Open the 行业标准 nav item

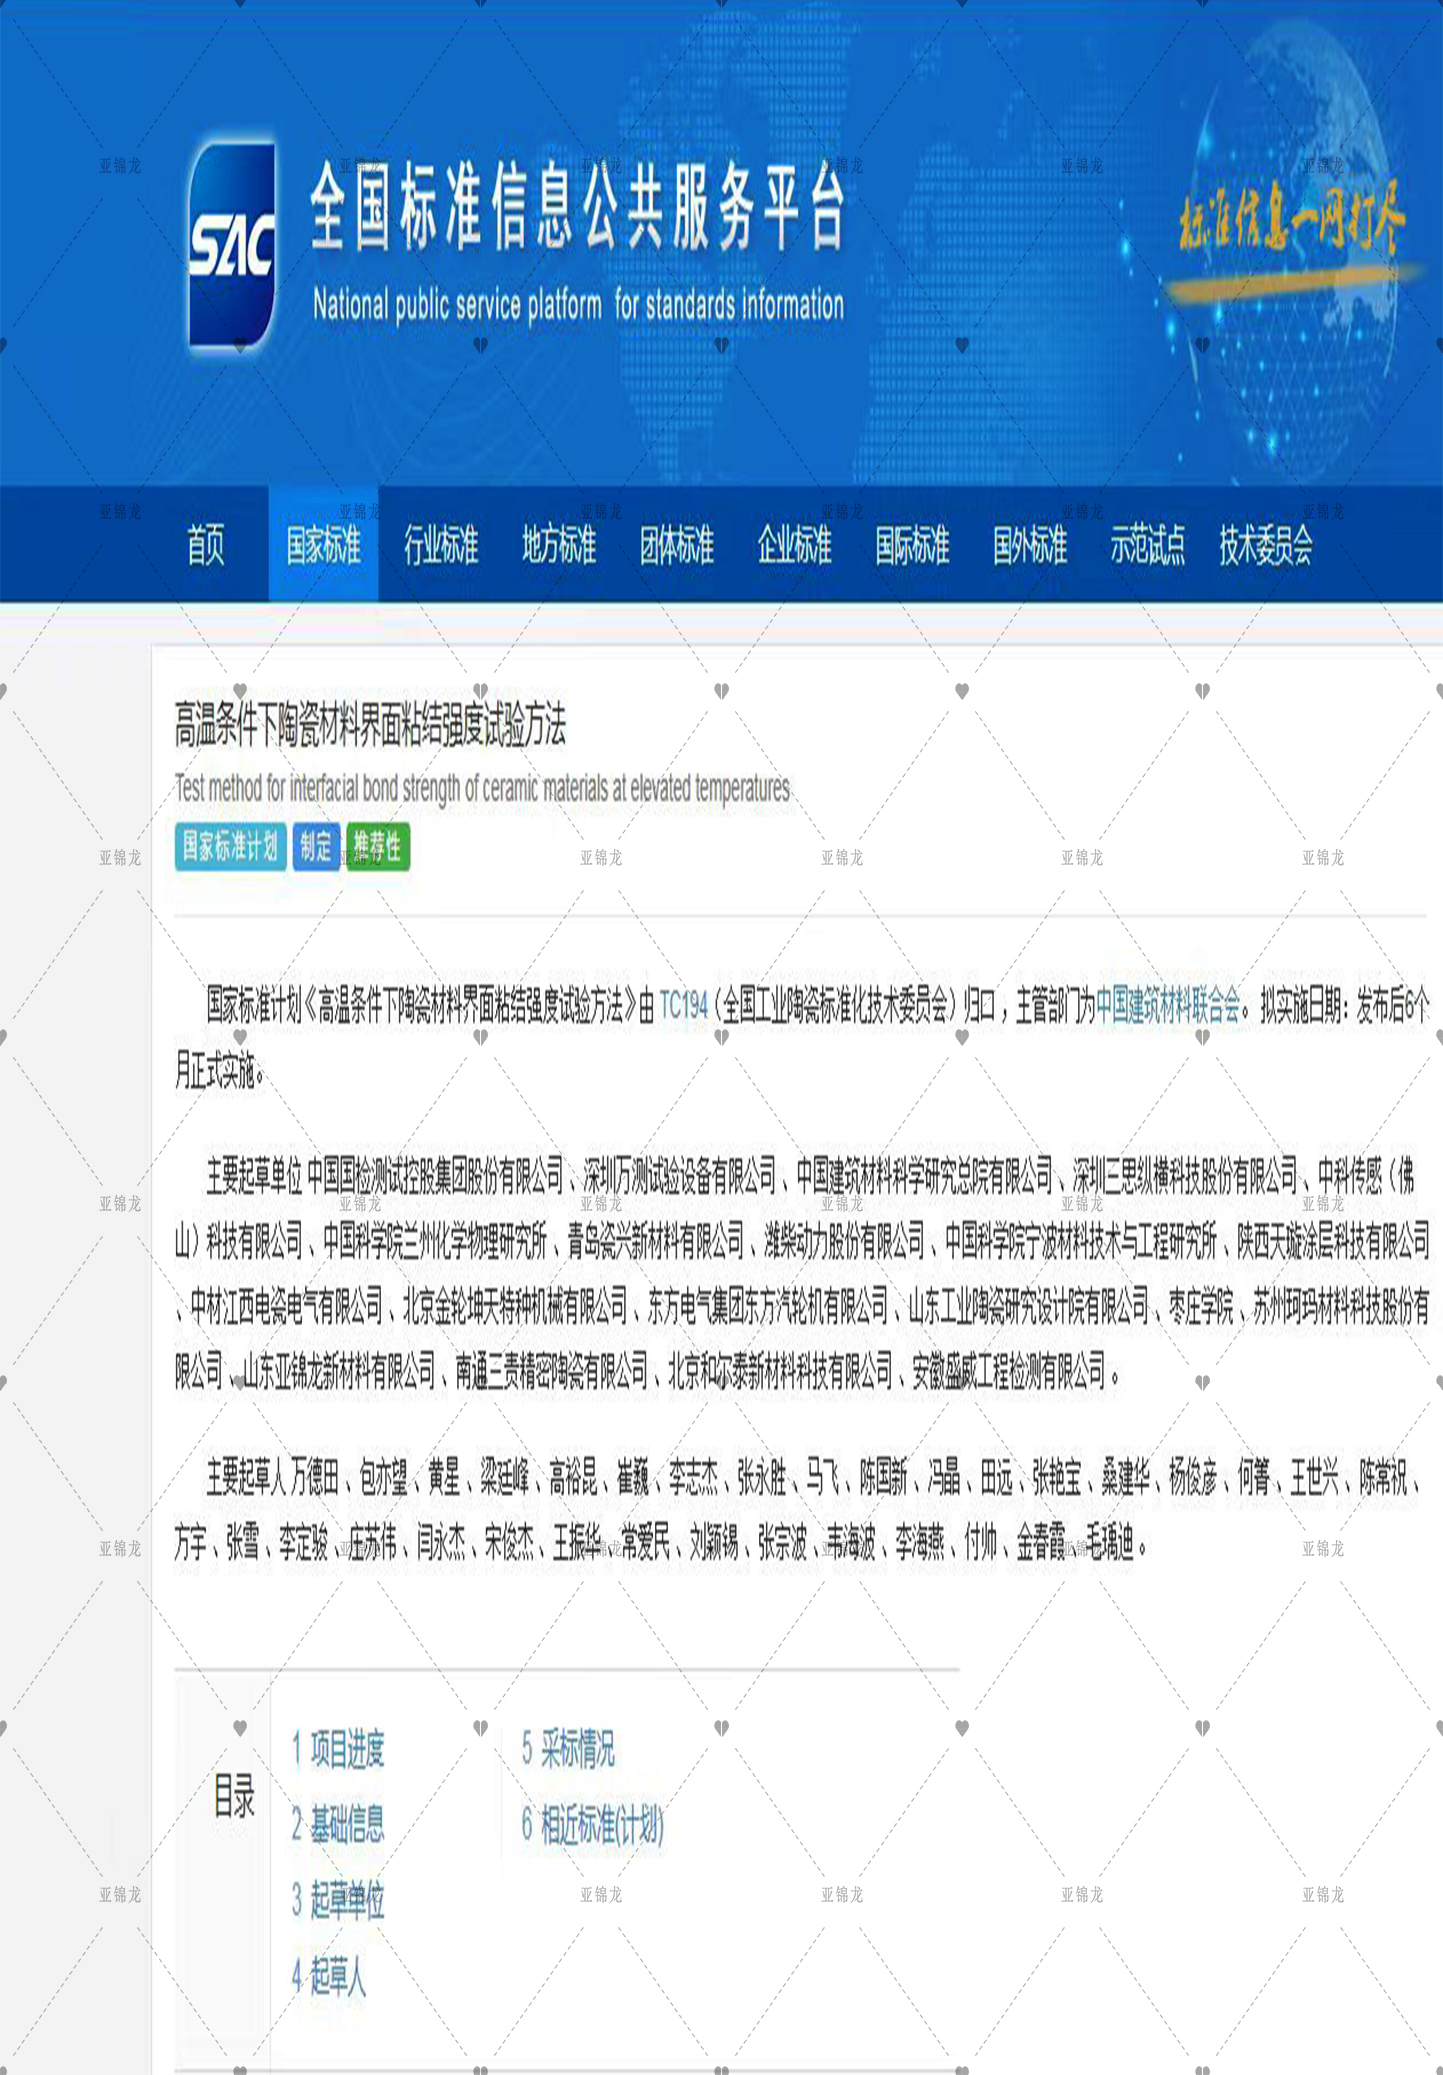pyautogui.click(x=441, y=545)
